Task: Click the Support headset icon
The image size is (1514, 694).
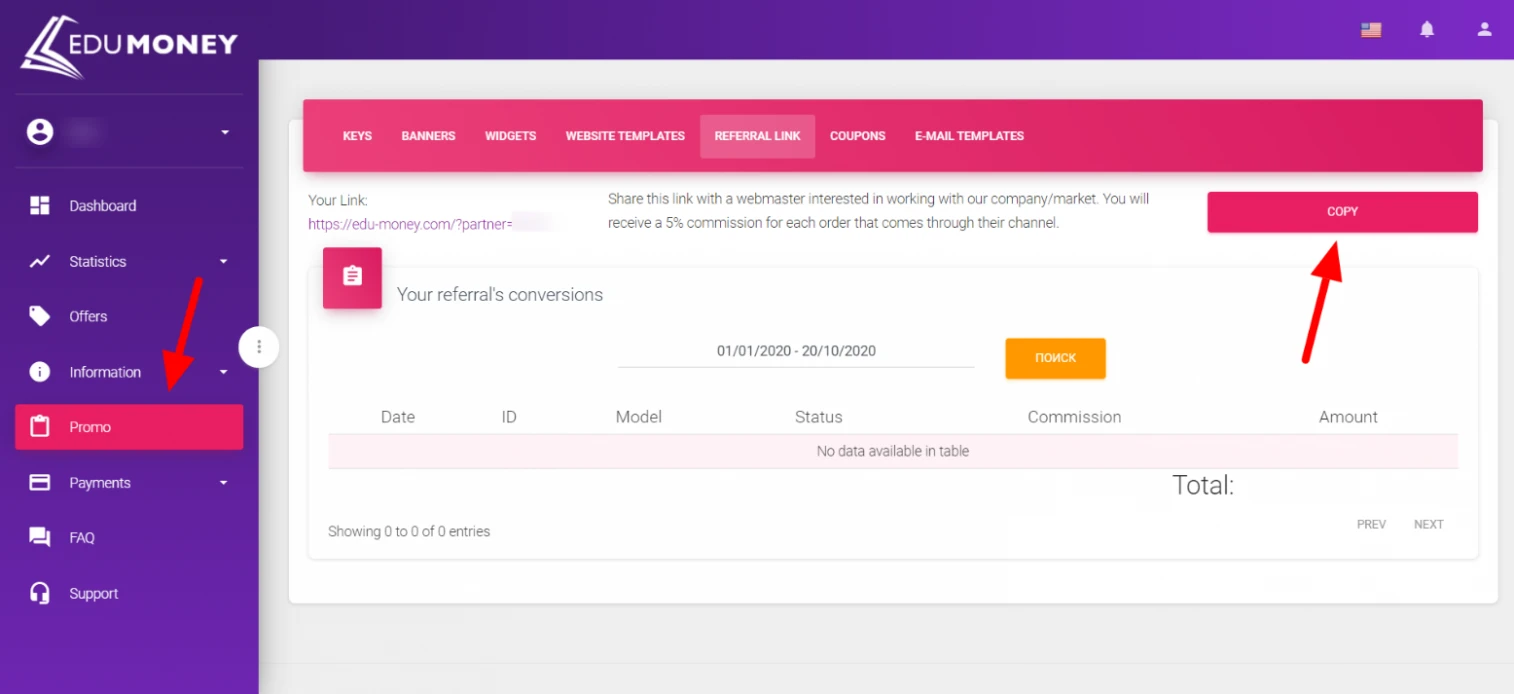Action: point(40,593)
